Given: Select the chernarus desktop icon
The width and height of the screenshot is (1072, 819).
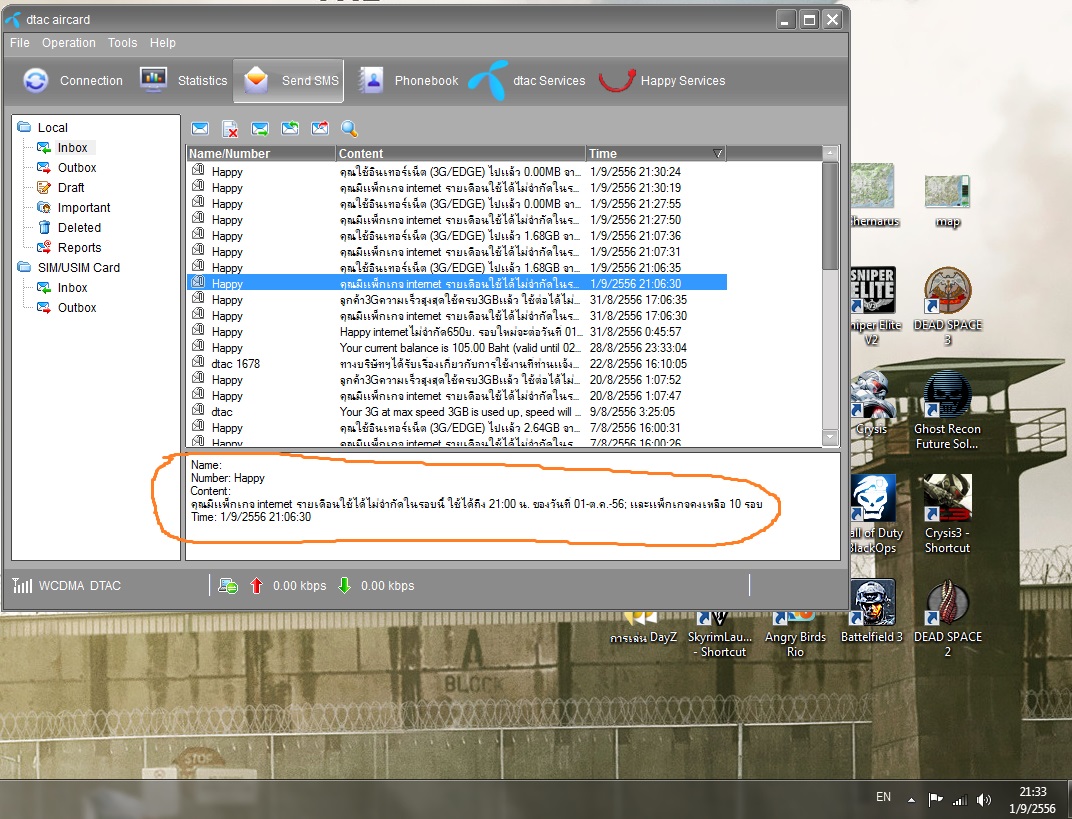Looking at the screenshot, I should (x=875, y=196).
